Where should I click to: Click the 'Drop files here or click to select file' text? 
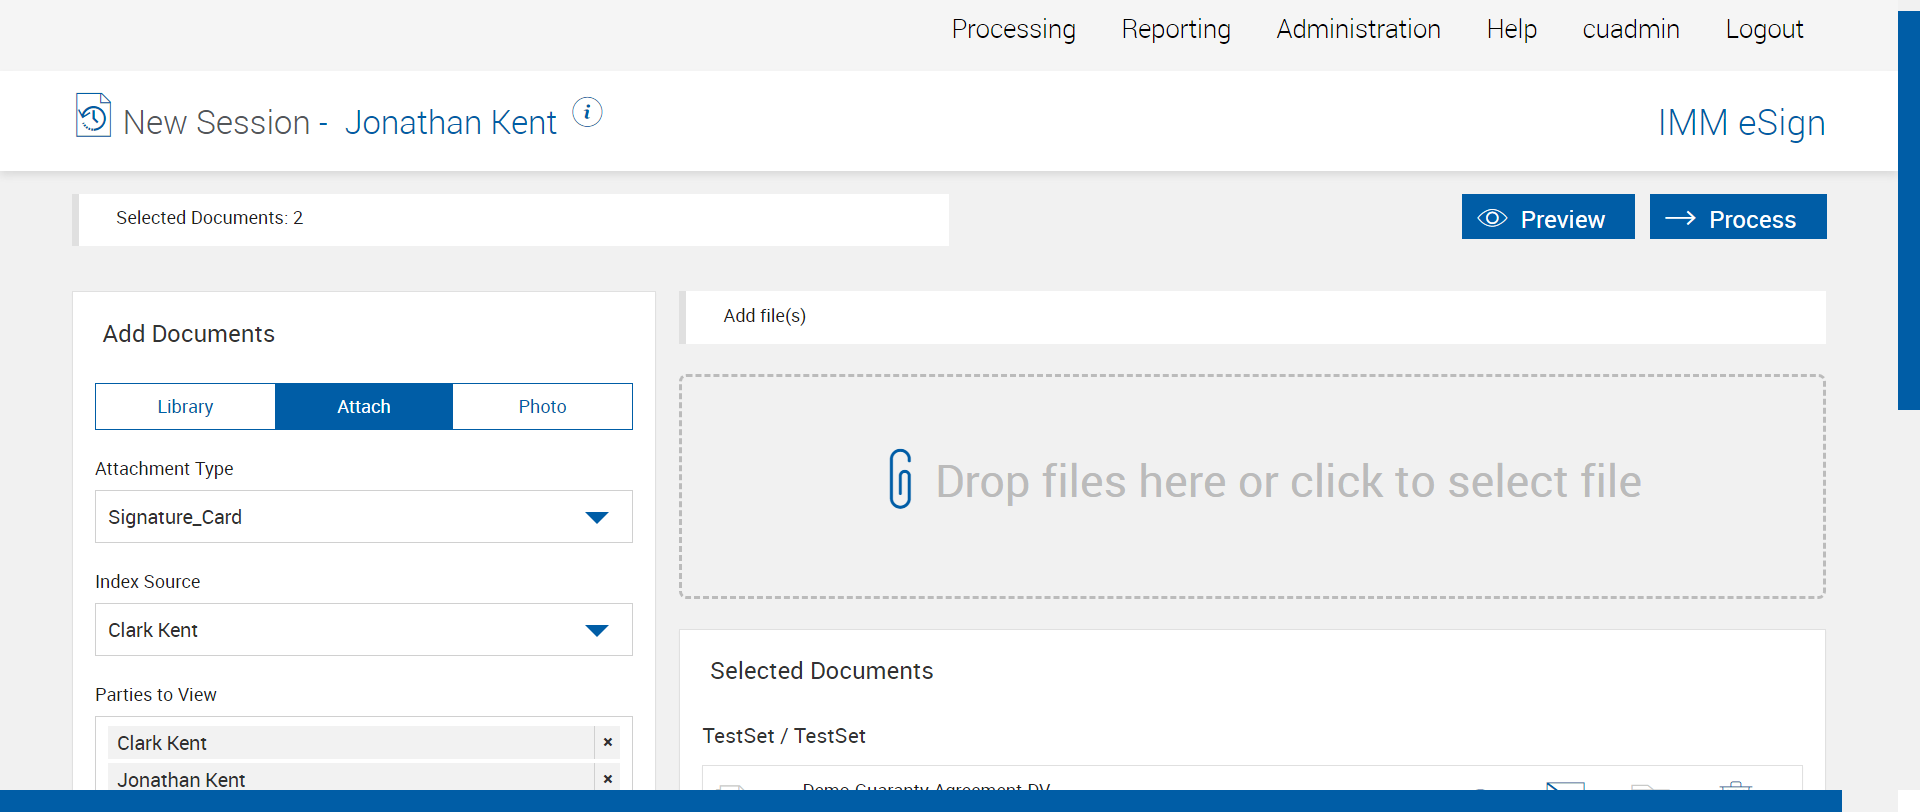(1288, 481)
